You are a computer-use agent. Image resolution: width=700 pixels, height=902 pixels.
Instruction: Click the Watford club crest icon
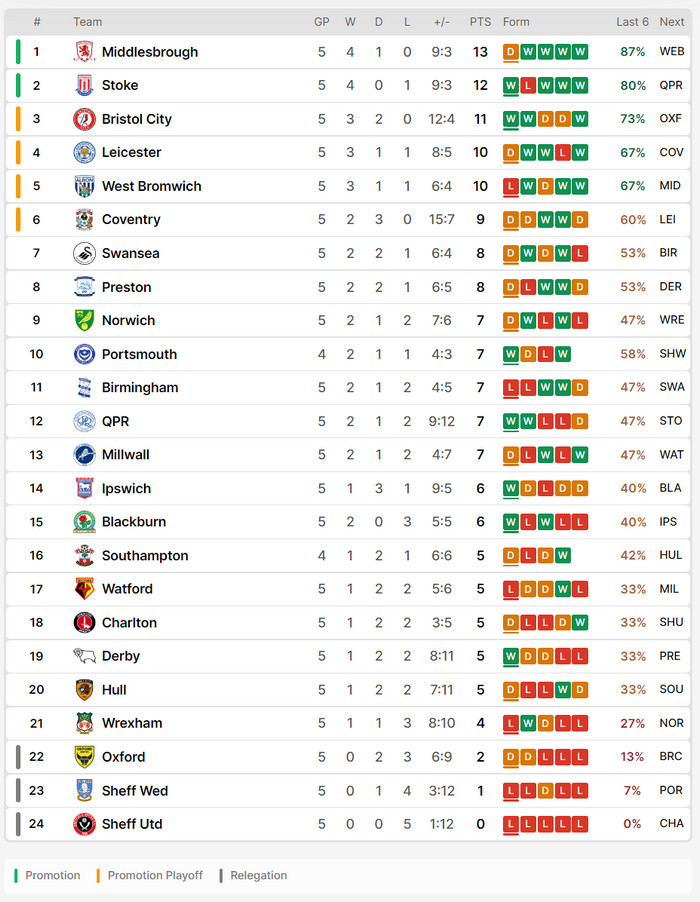84,589
